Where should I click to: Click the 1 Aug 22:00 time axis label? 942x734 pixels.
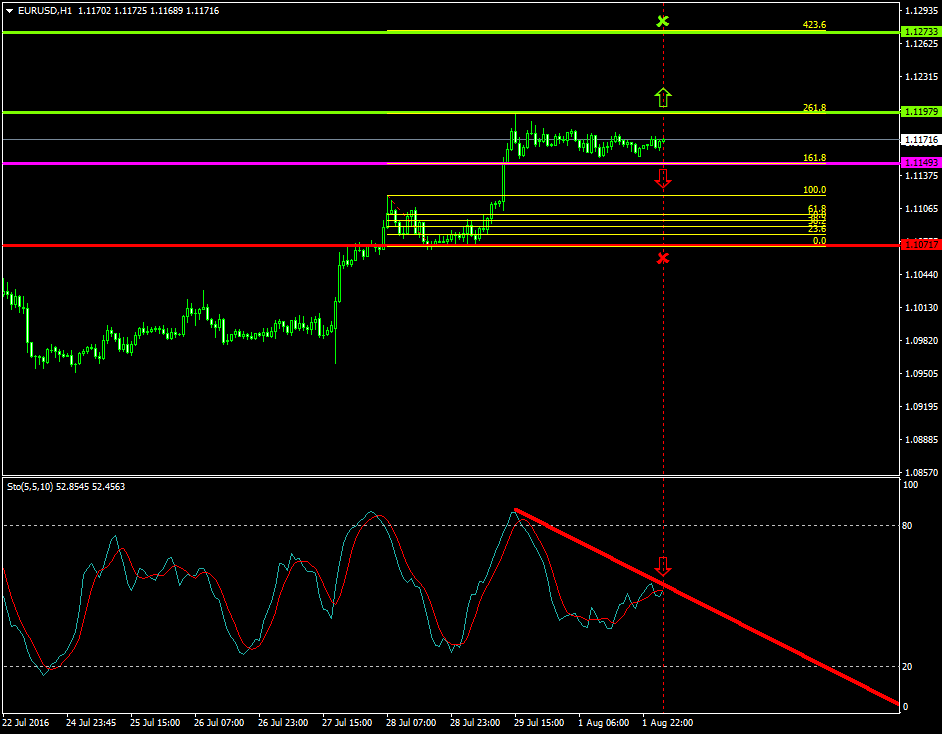coord(667,722)
